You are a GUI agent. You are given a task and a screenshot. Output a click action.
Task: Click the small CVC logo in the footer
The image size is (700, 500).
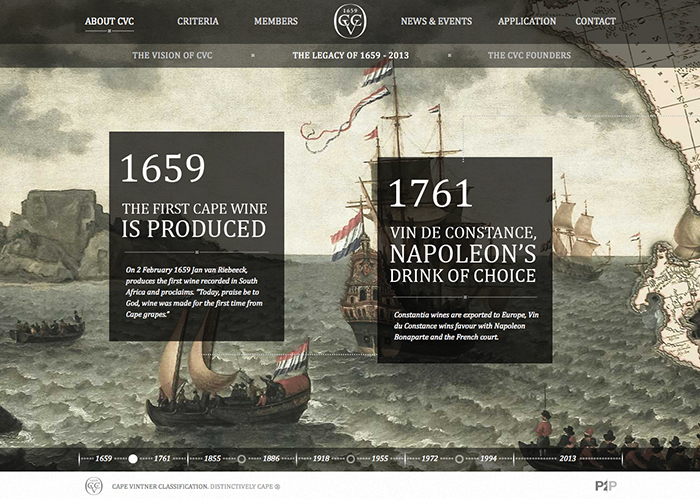click(94, 486)
